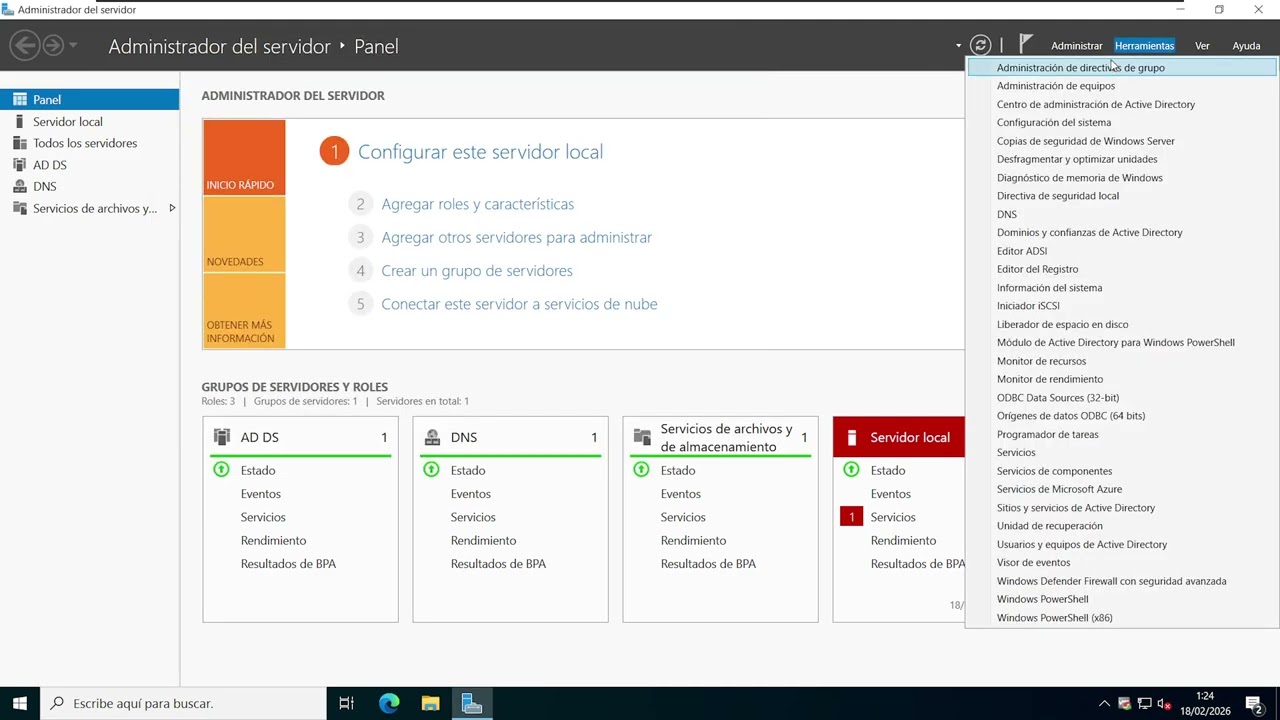Viewport: 1280px width, 720px height.
Task: Choose Administración de equipos from the menu
Action: (1122, 86)
